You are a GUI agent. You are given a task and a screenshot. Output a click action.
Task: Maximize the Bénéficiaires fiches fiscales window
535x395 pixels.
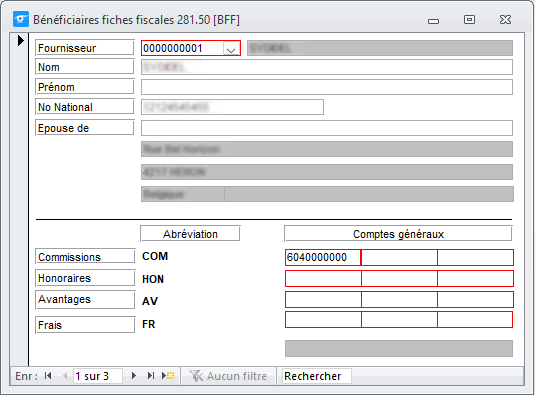tap(469, 19)
